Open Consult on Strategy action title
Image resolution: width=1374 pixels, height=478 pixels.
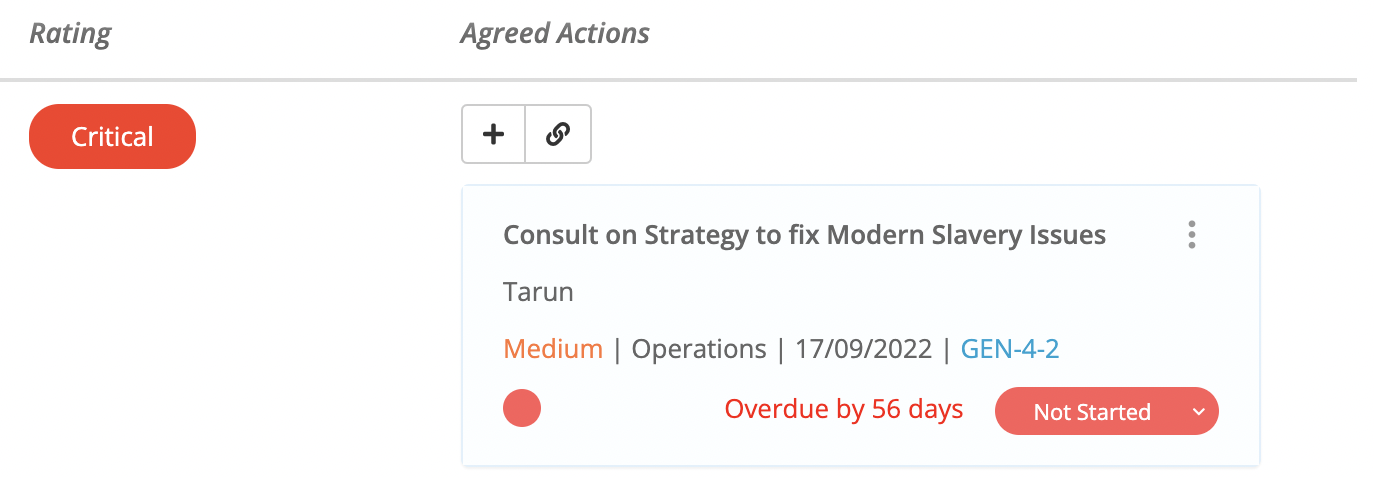coord(804,235)
